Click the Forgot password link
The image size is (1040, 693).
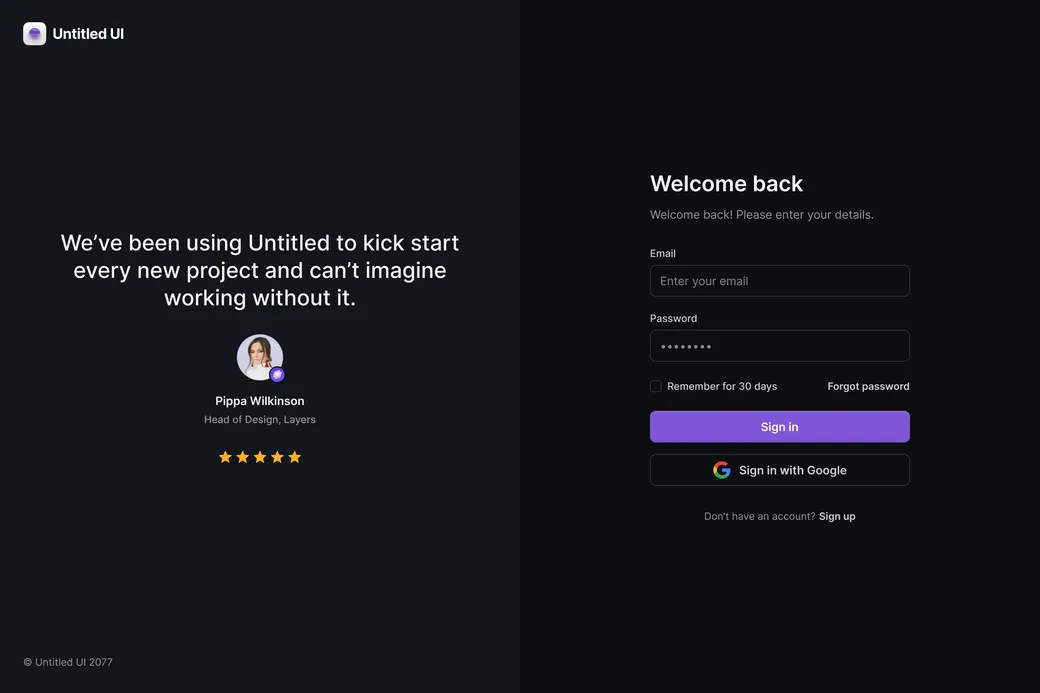point(868,385)
